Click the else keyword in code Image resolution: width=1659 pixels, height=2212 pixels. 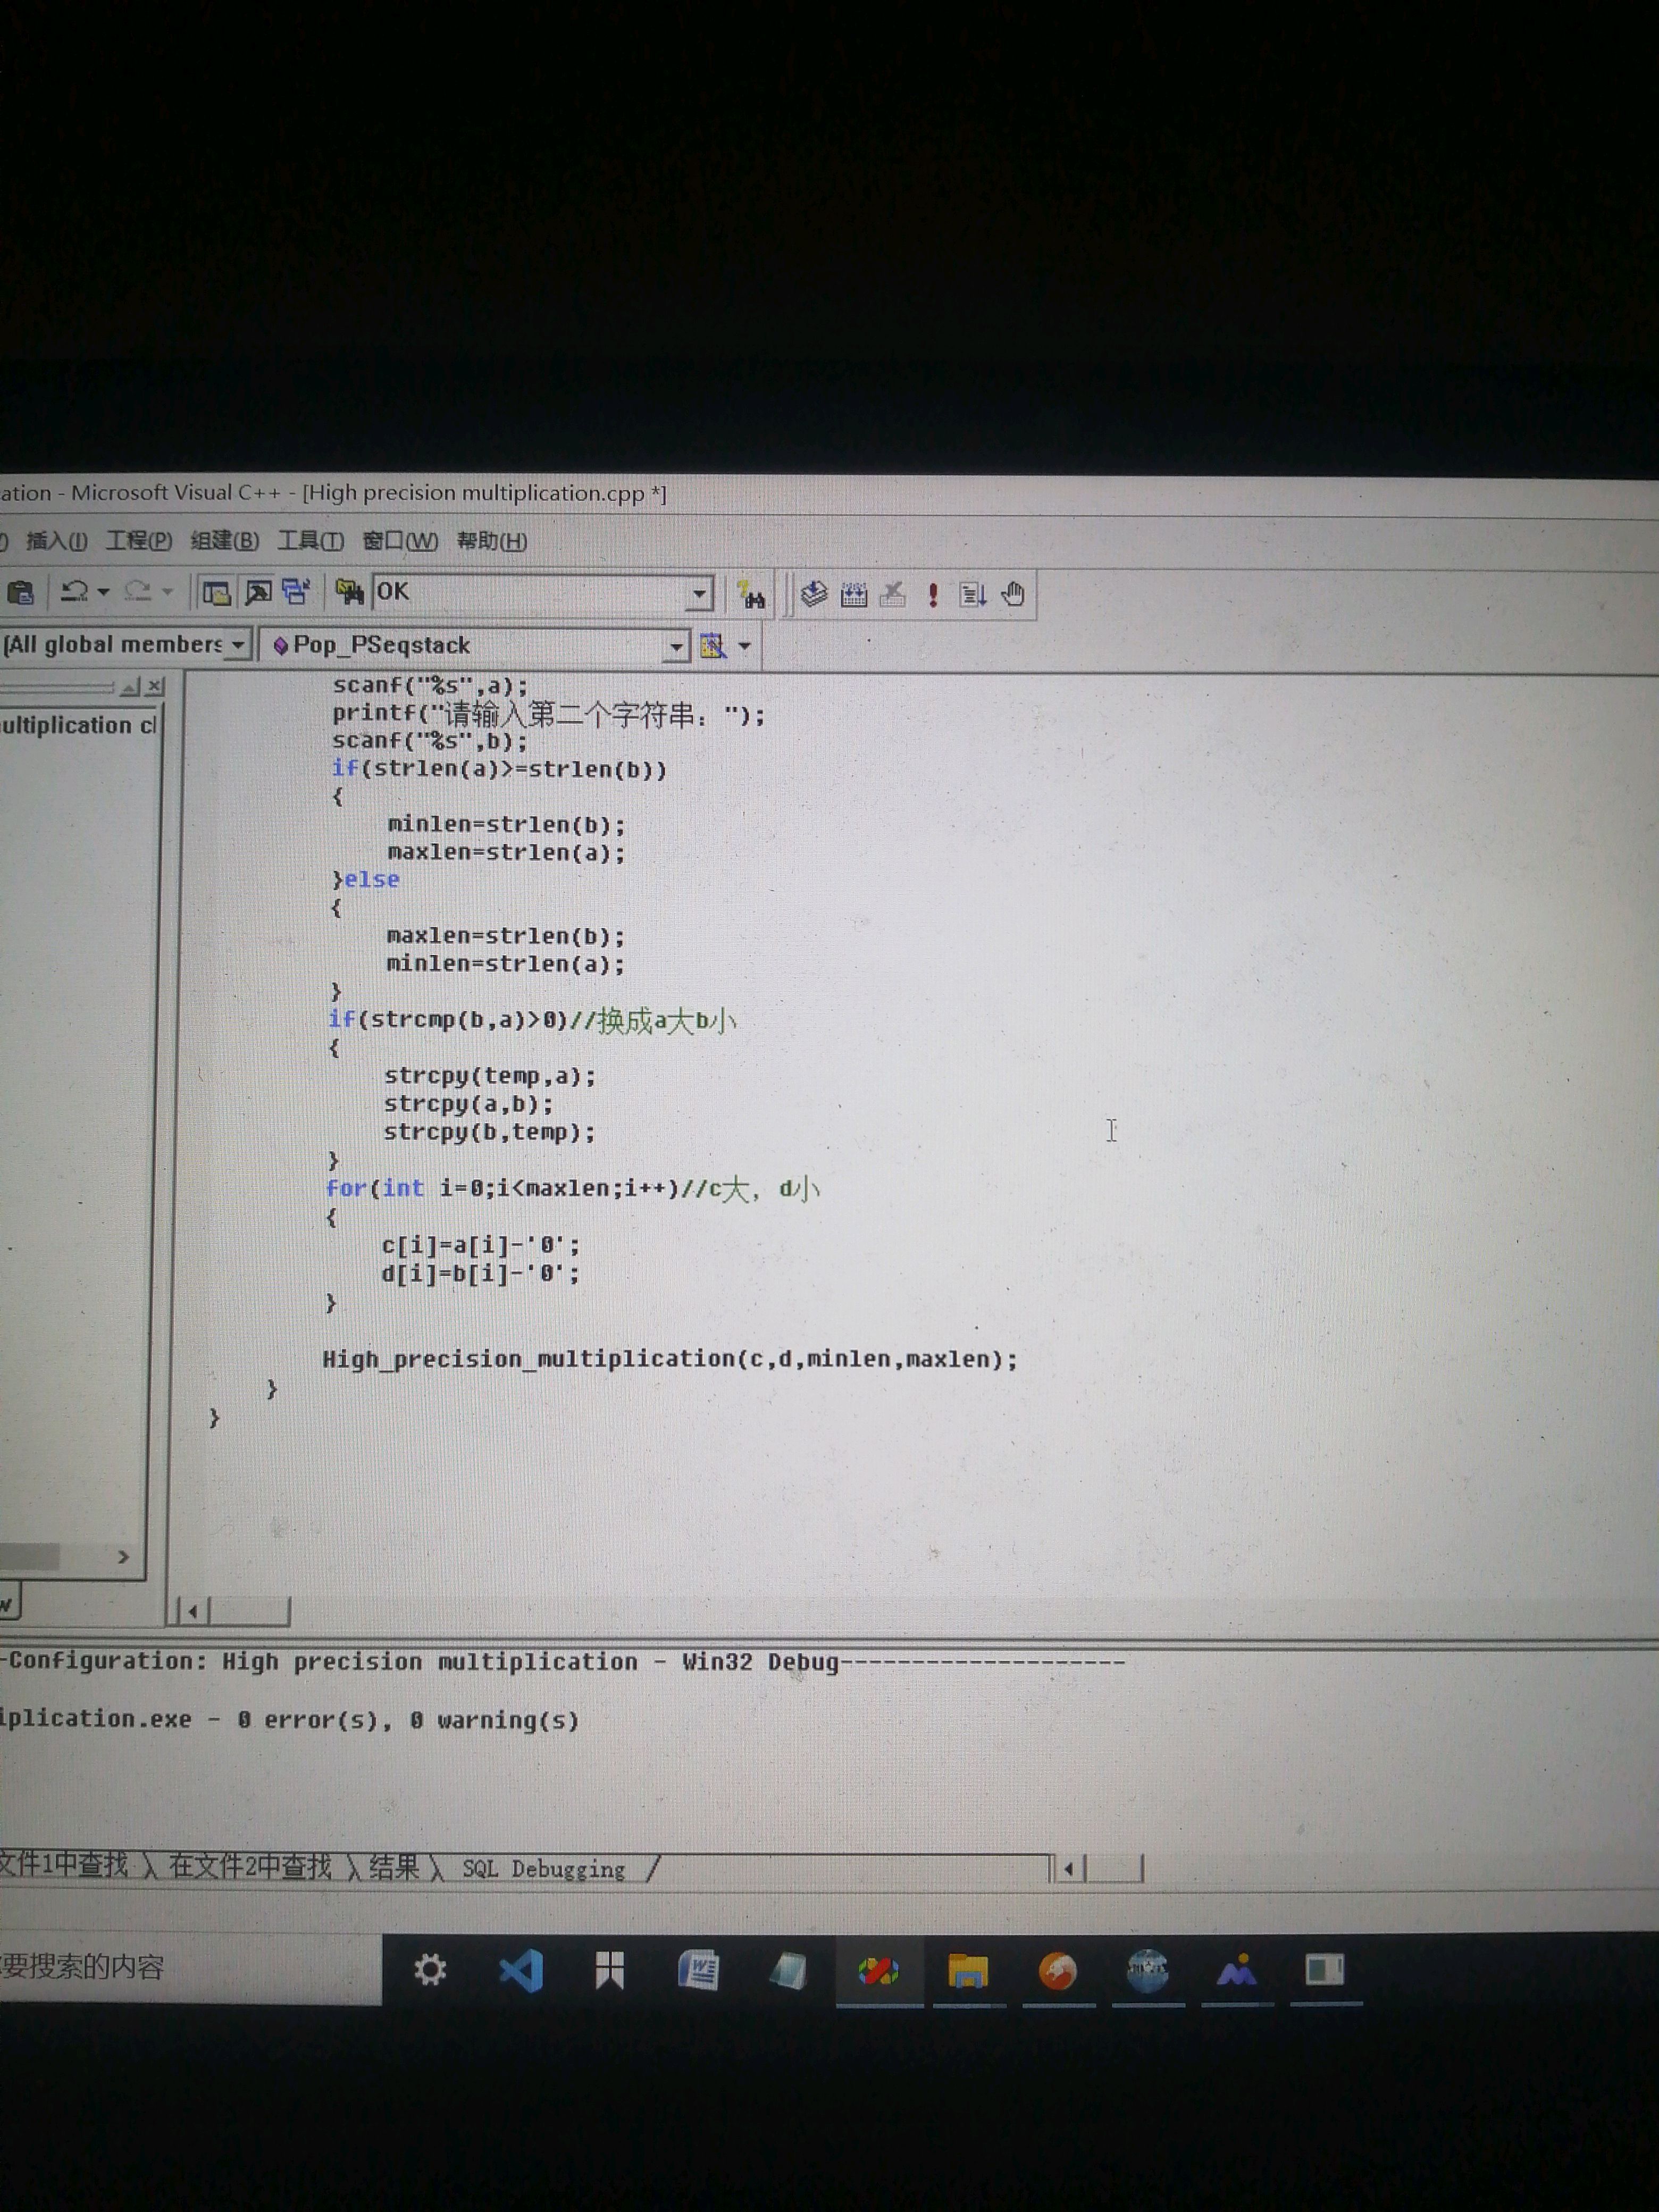[x=371, y=879]
